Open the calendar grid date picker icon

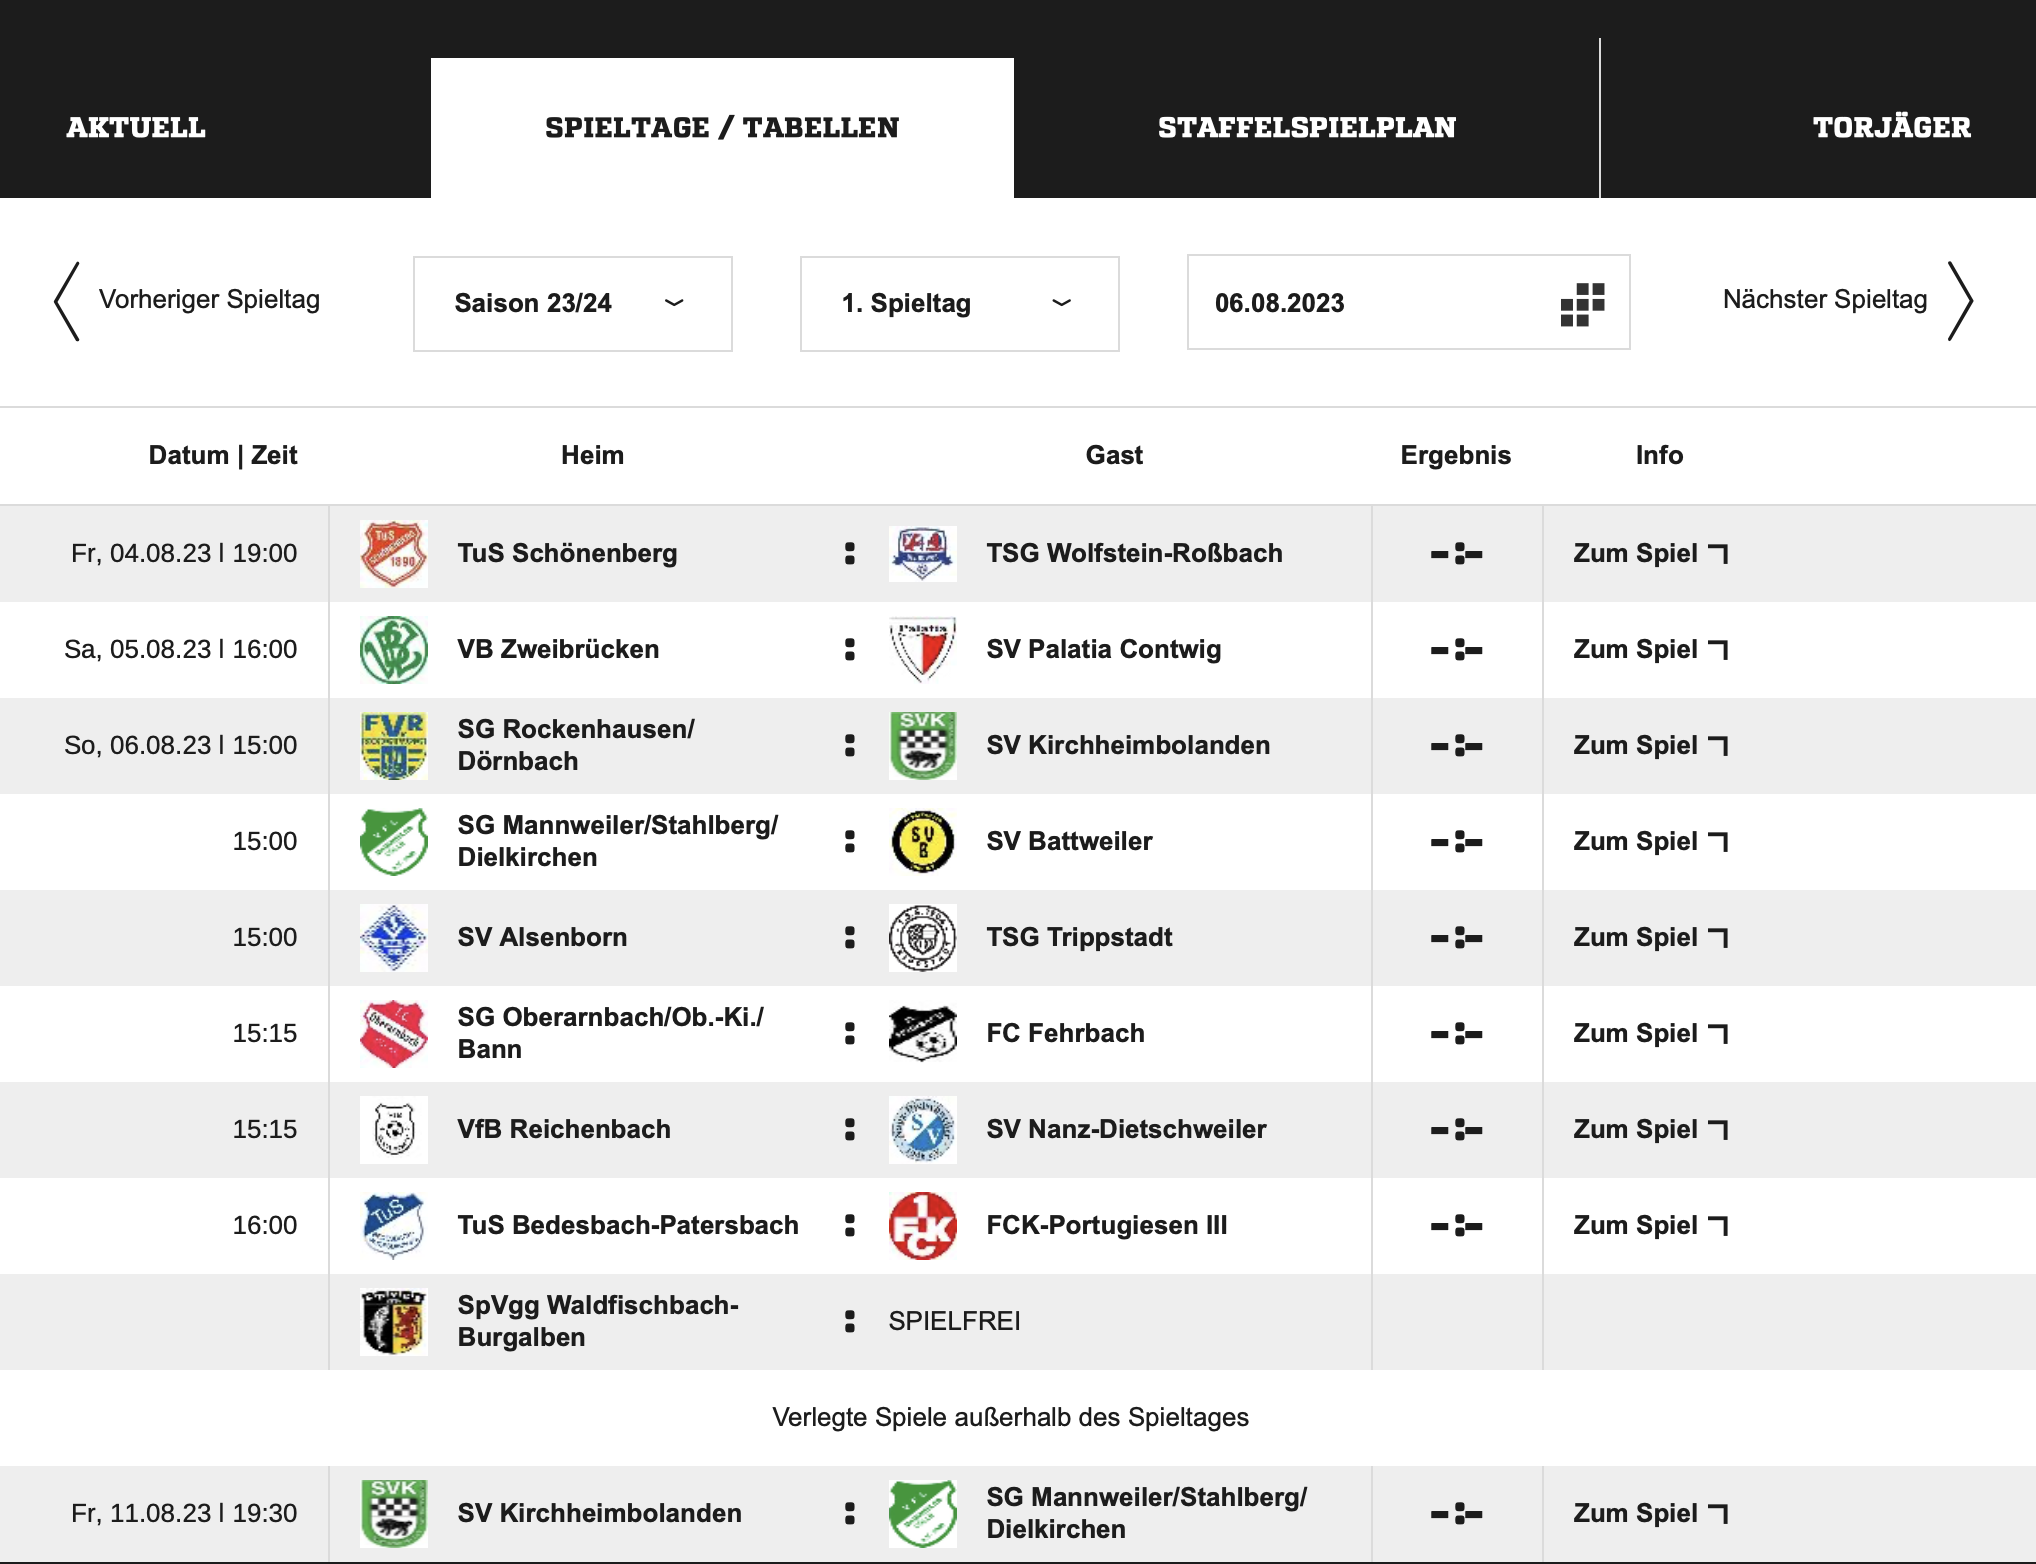[x=1582, y=303]
